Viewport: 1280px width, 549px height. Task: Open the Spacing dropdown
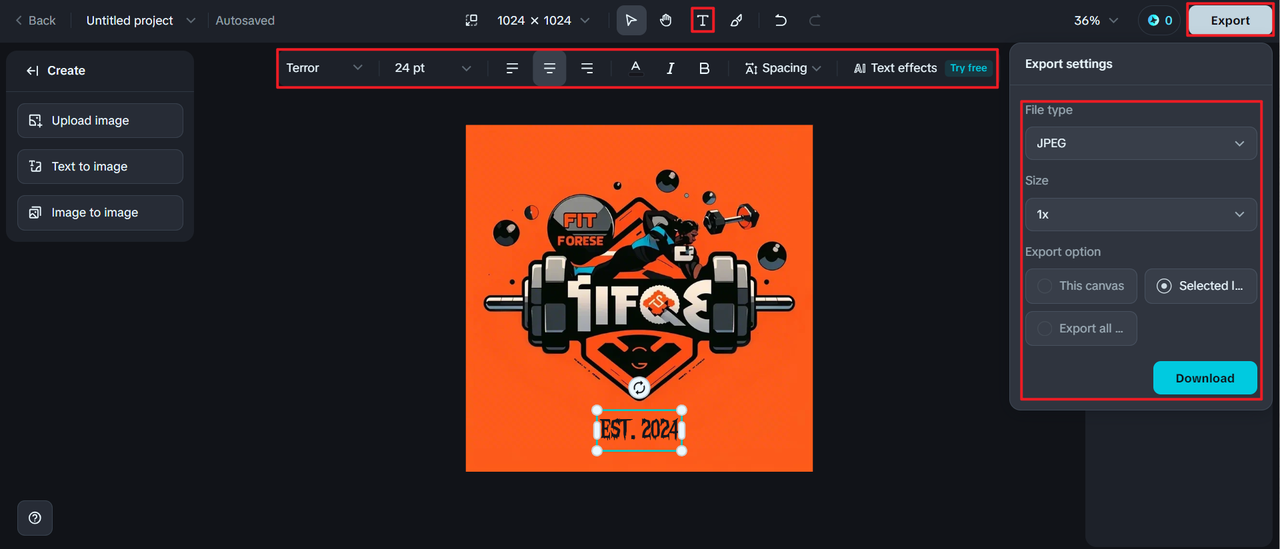pos(783,68)
